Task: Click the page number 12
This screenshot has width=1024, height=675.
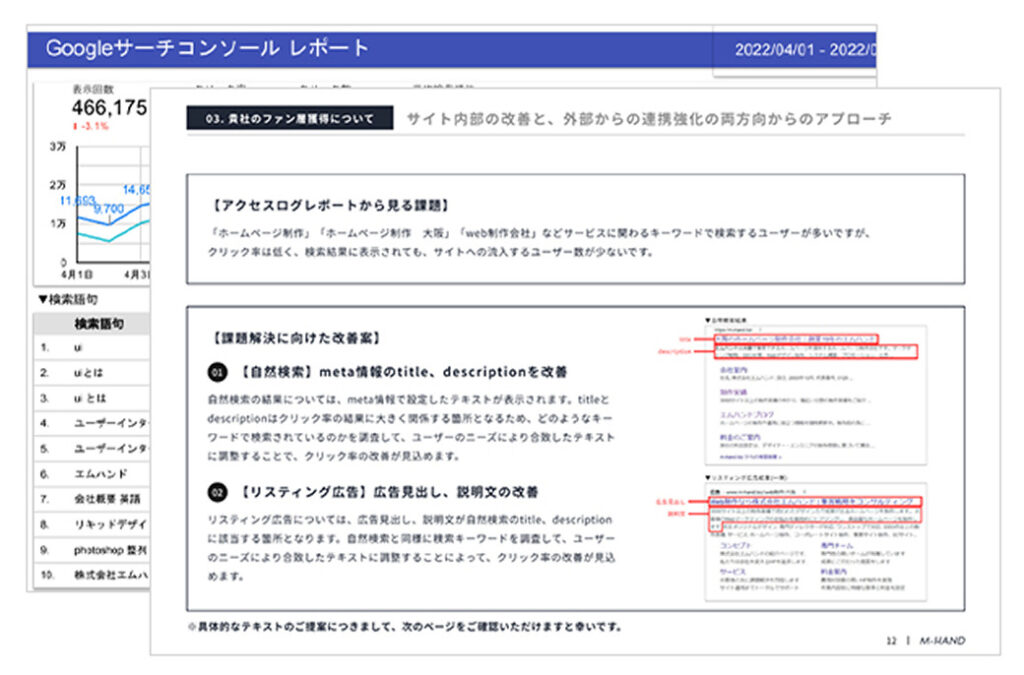Action: pyautogui.click(x=891, y=641)
